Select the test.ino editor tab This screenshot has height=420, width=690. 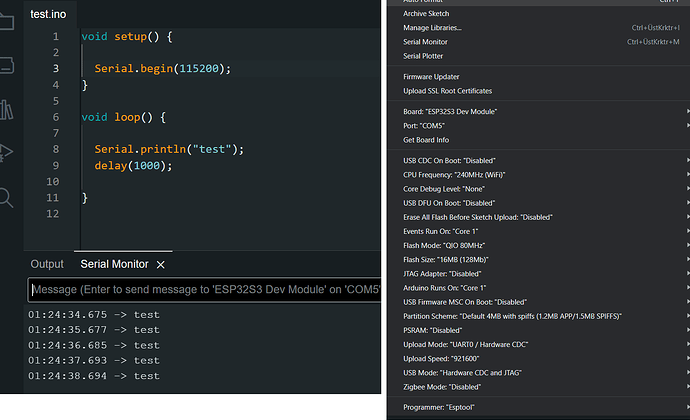[x=48, y=14]
